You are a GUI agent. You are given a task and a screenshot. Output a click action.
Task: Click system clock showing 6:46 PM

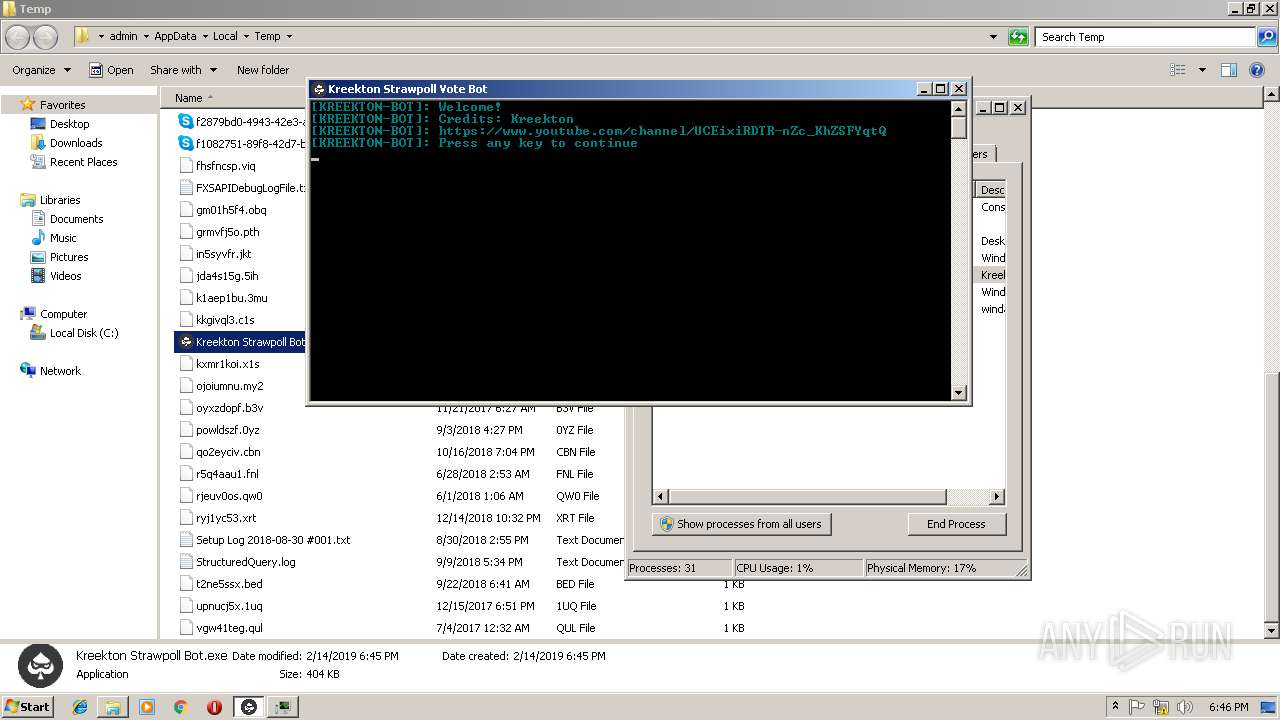click(1228, 707)
